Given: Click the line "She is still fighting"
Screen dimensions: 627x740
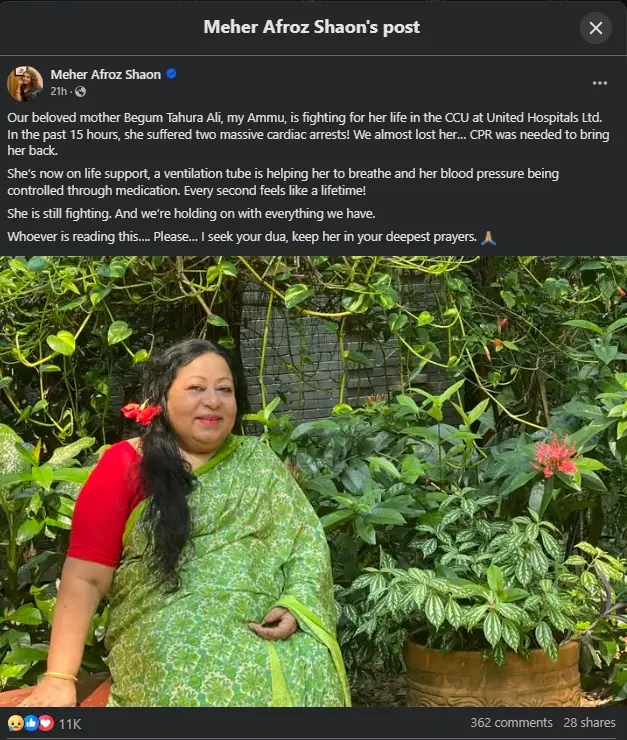Looking at the screenshot, I should (x=191, y=214).
